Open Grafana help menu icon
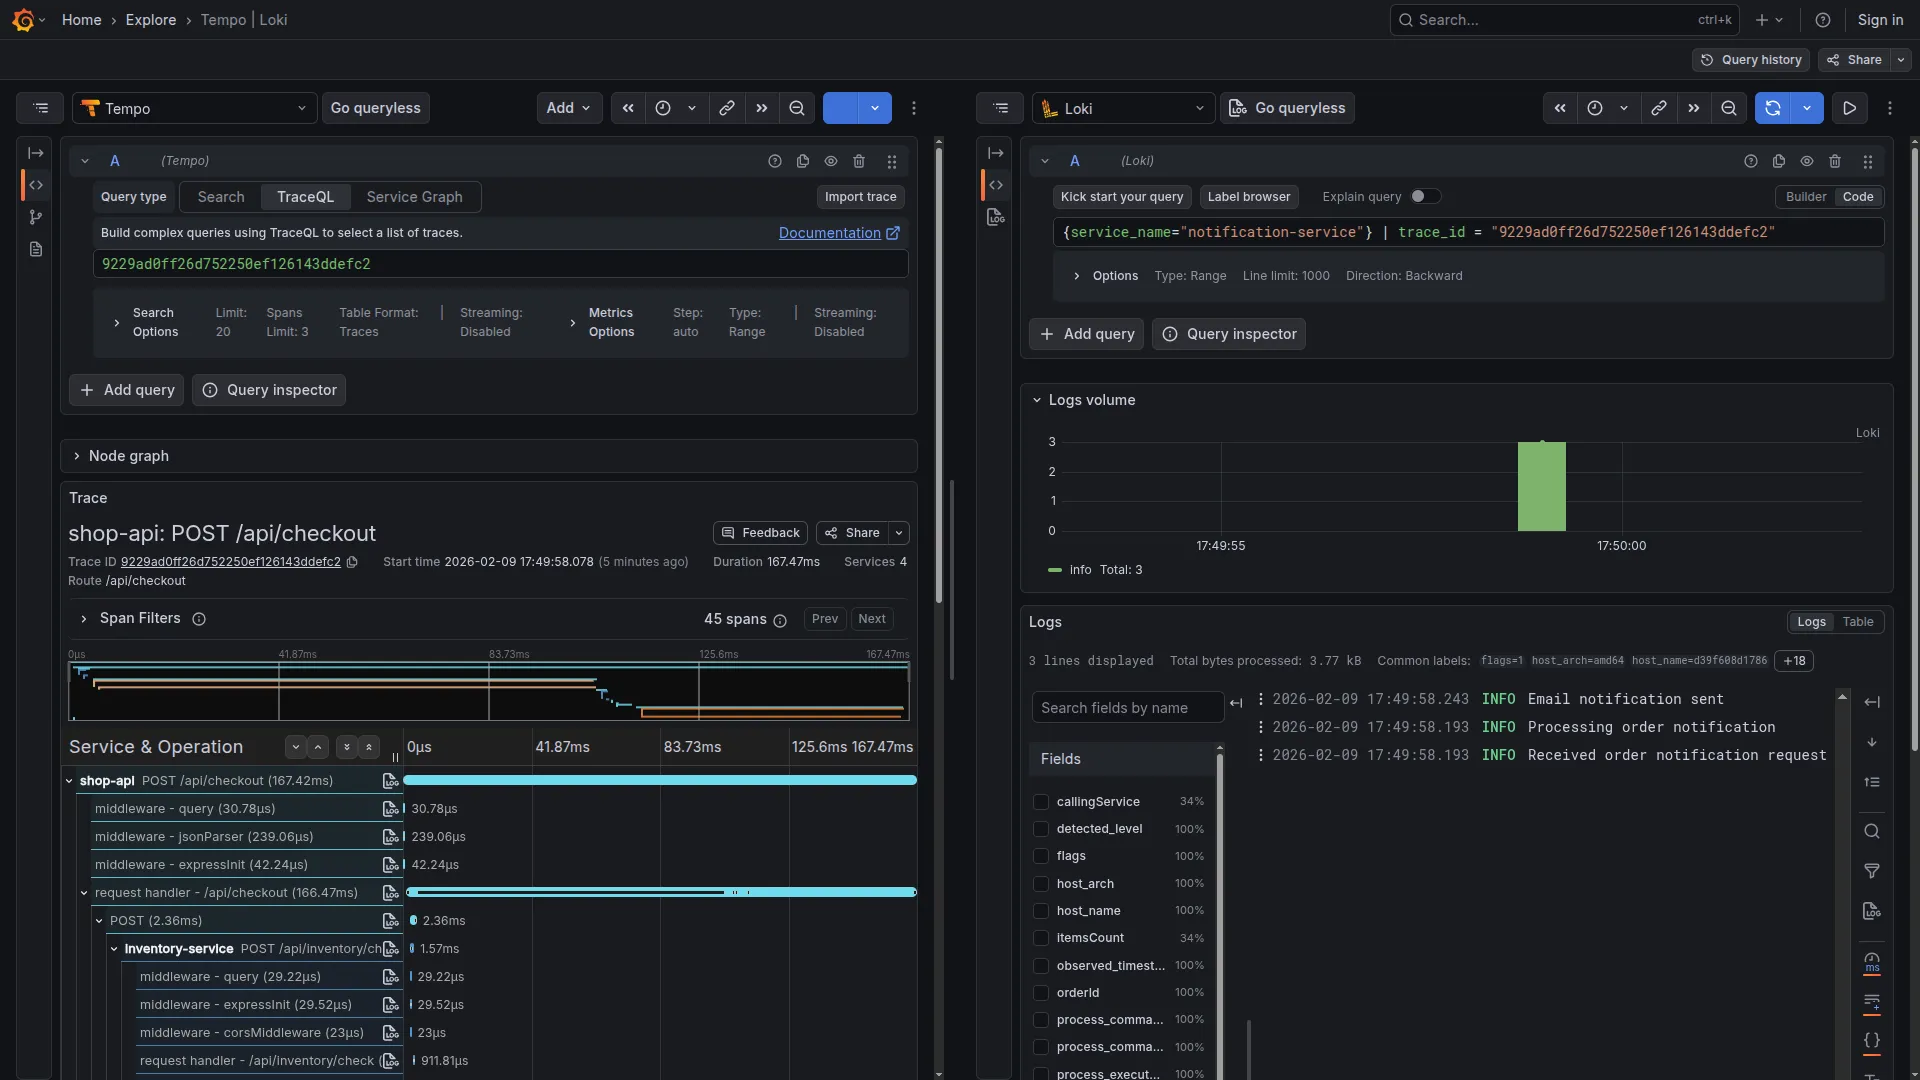 [1823, 20]
